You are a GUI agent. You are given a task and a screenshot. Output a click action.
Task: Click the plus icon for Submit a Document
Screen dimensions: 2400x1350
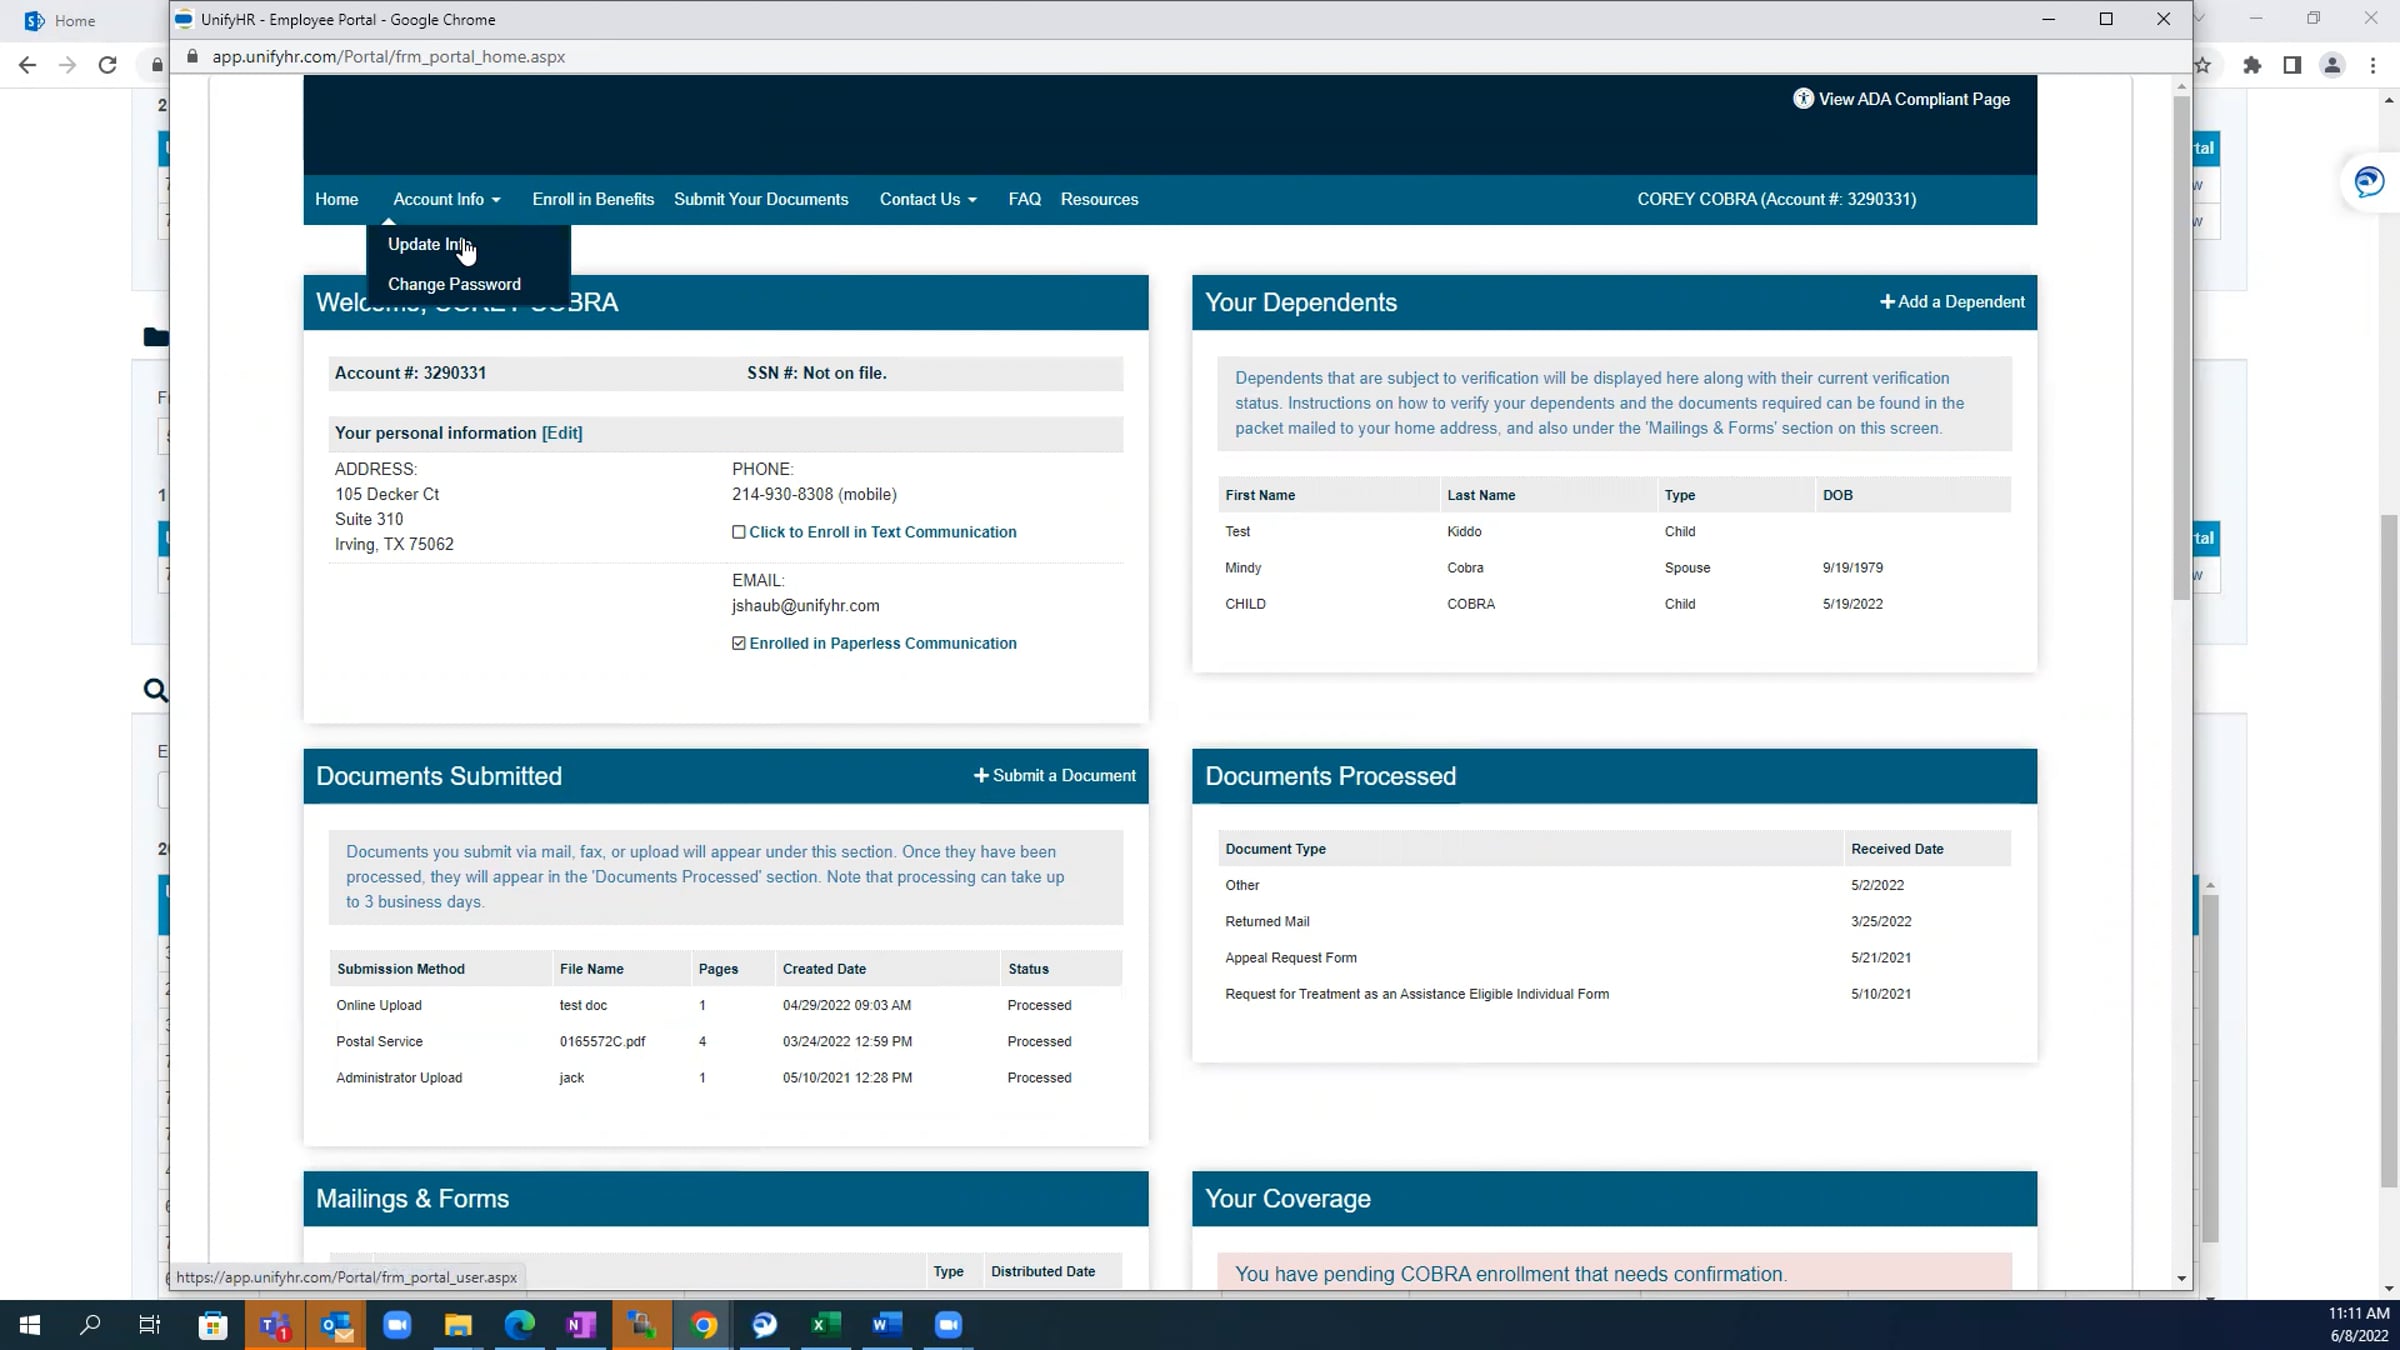coord(981,775)
